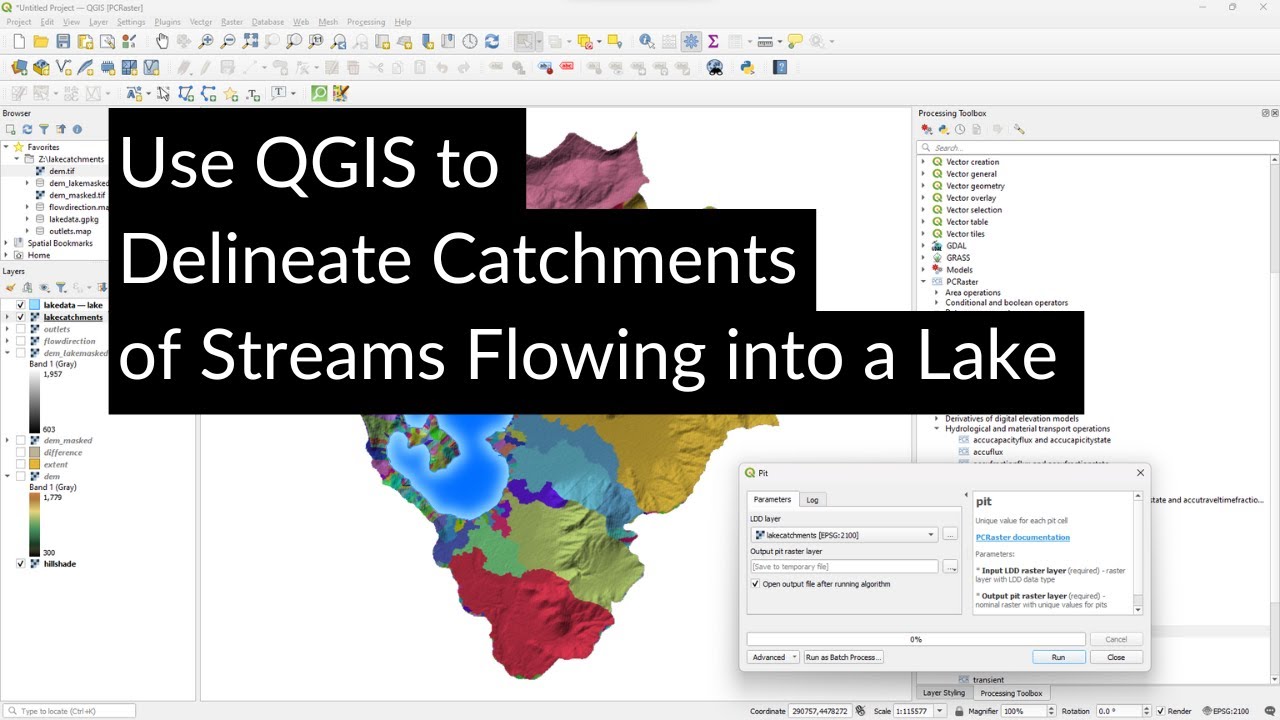
Task: Toggle the Render checkbox in status bar
Action: 1162,711
